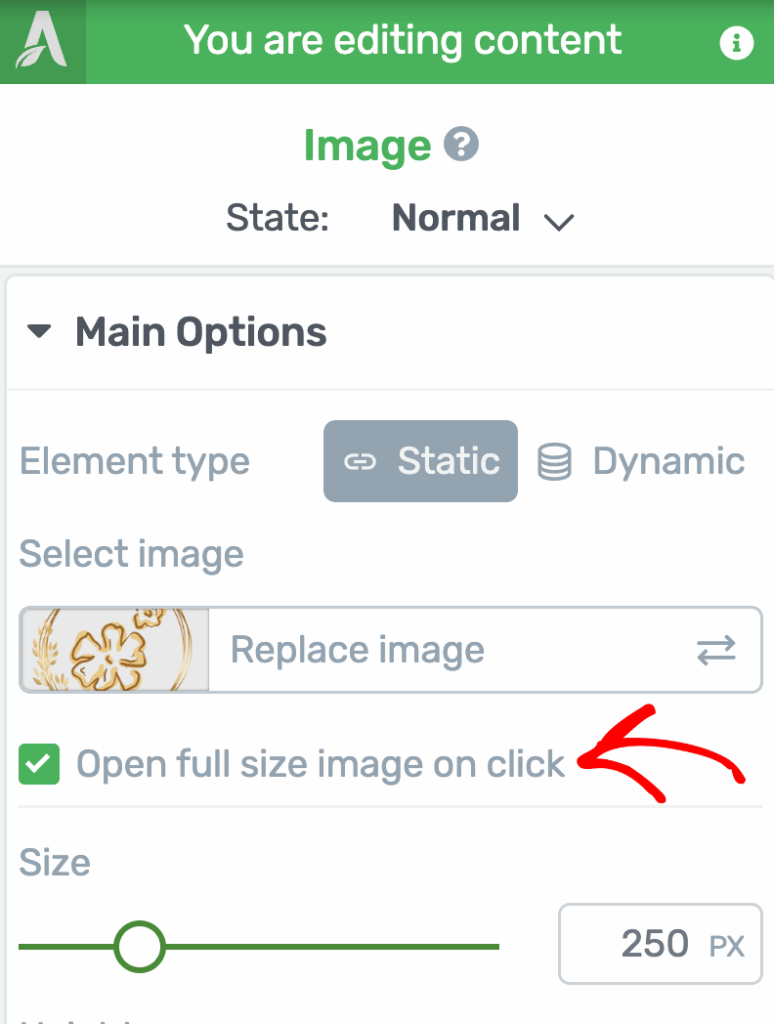Click the PX unit label
The width and height of the screenshot is (774, 1024).
tap(727, 946)
